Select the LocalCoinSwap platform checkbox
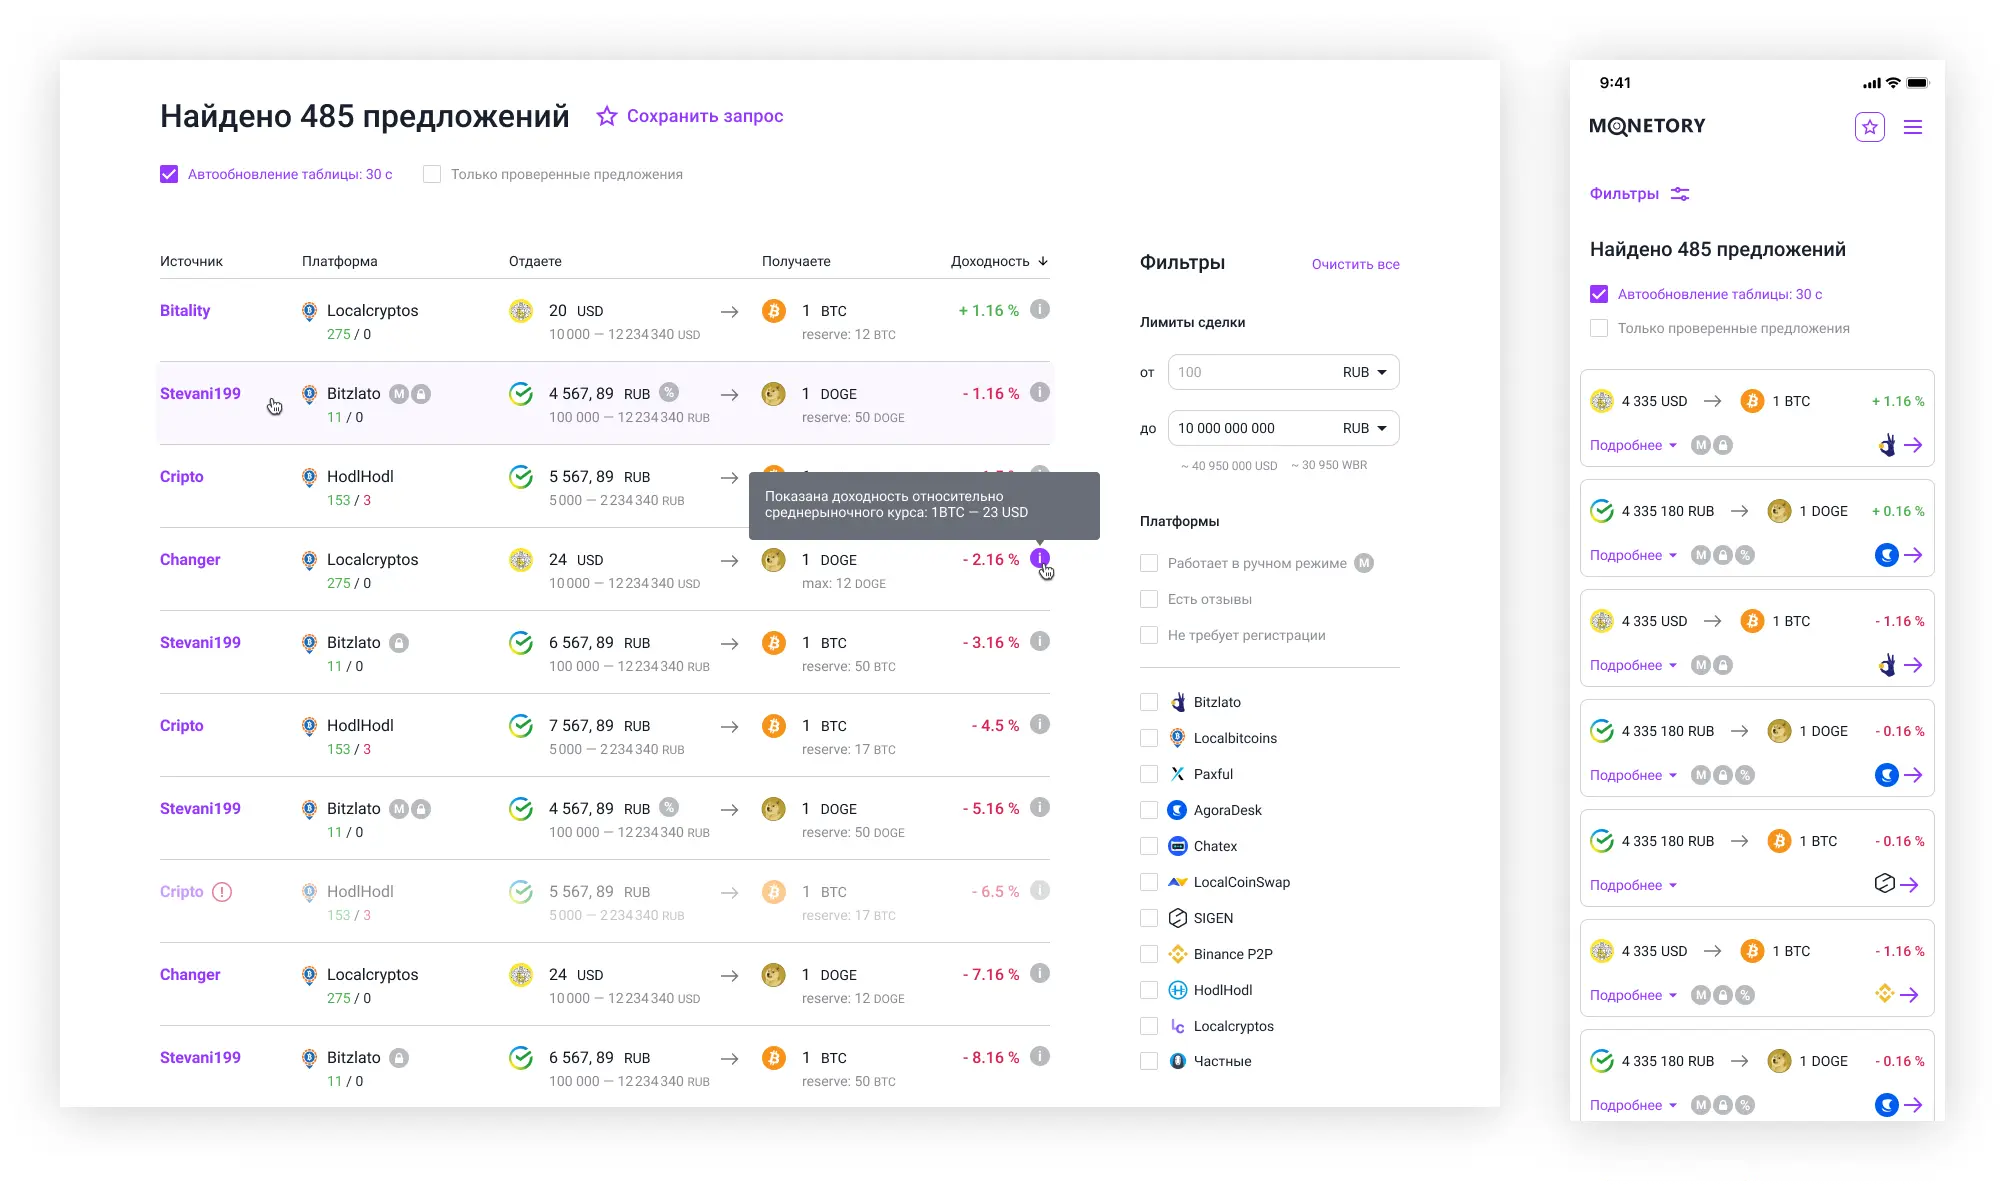 [1149, 882]
